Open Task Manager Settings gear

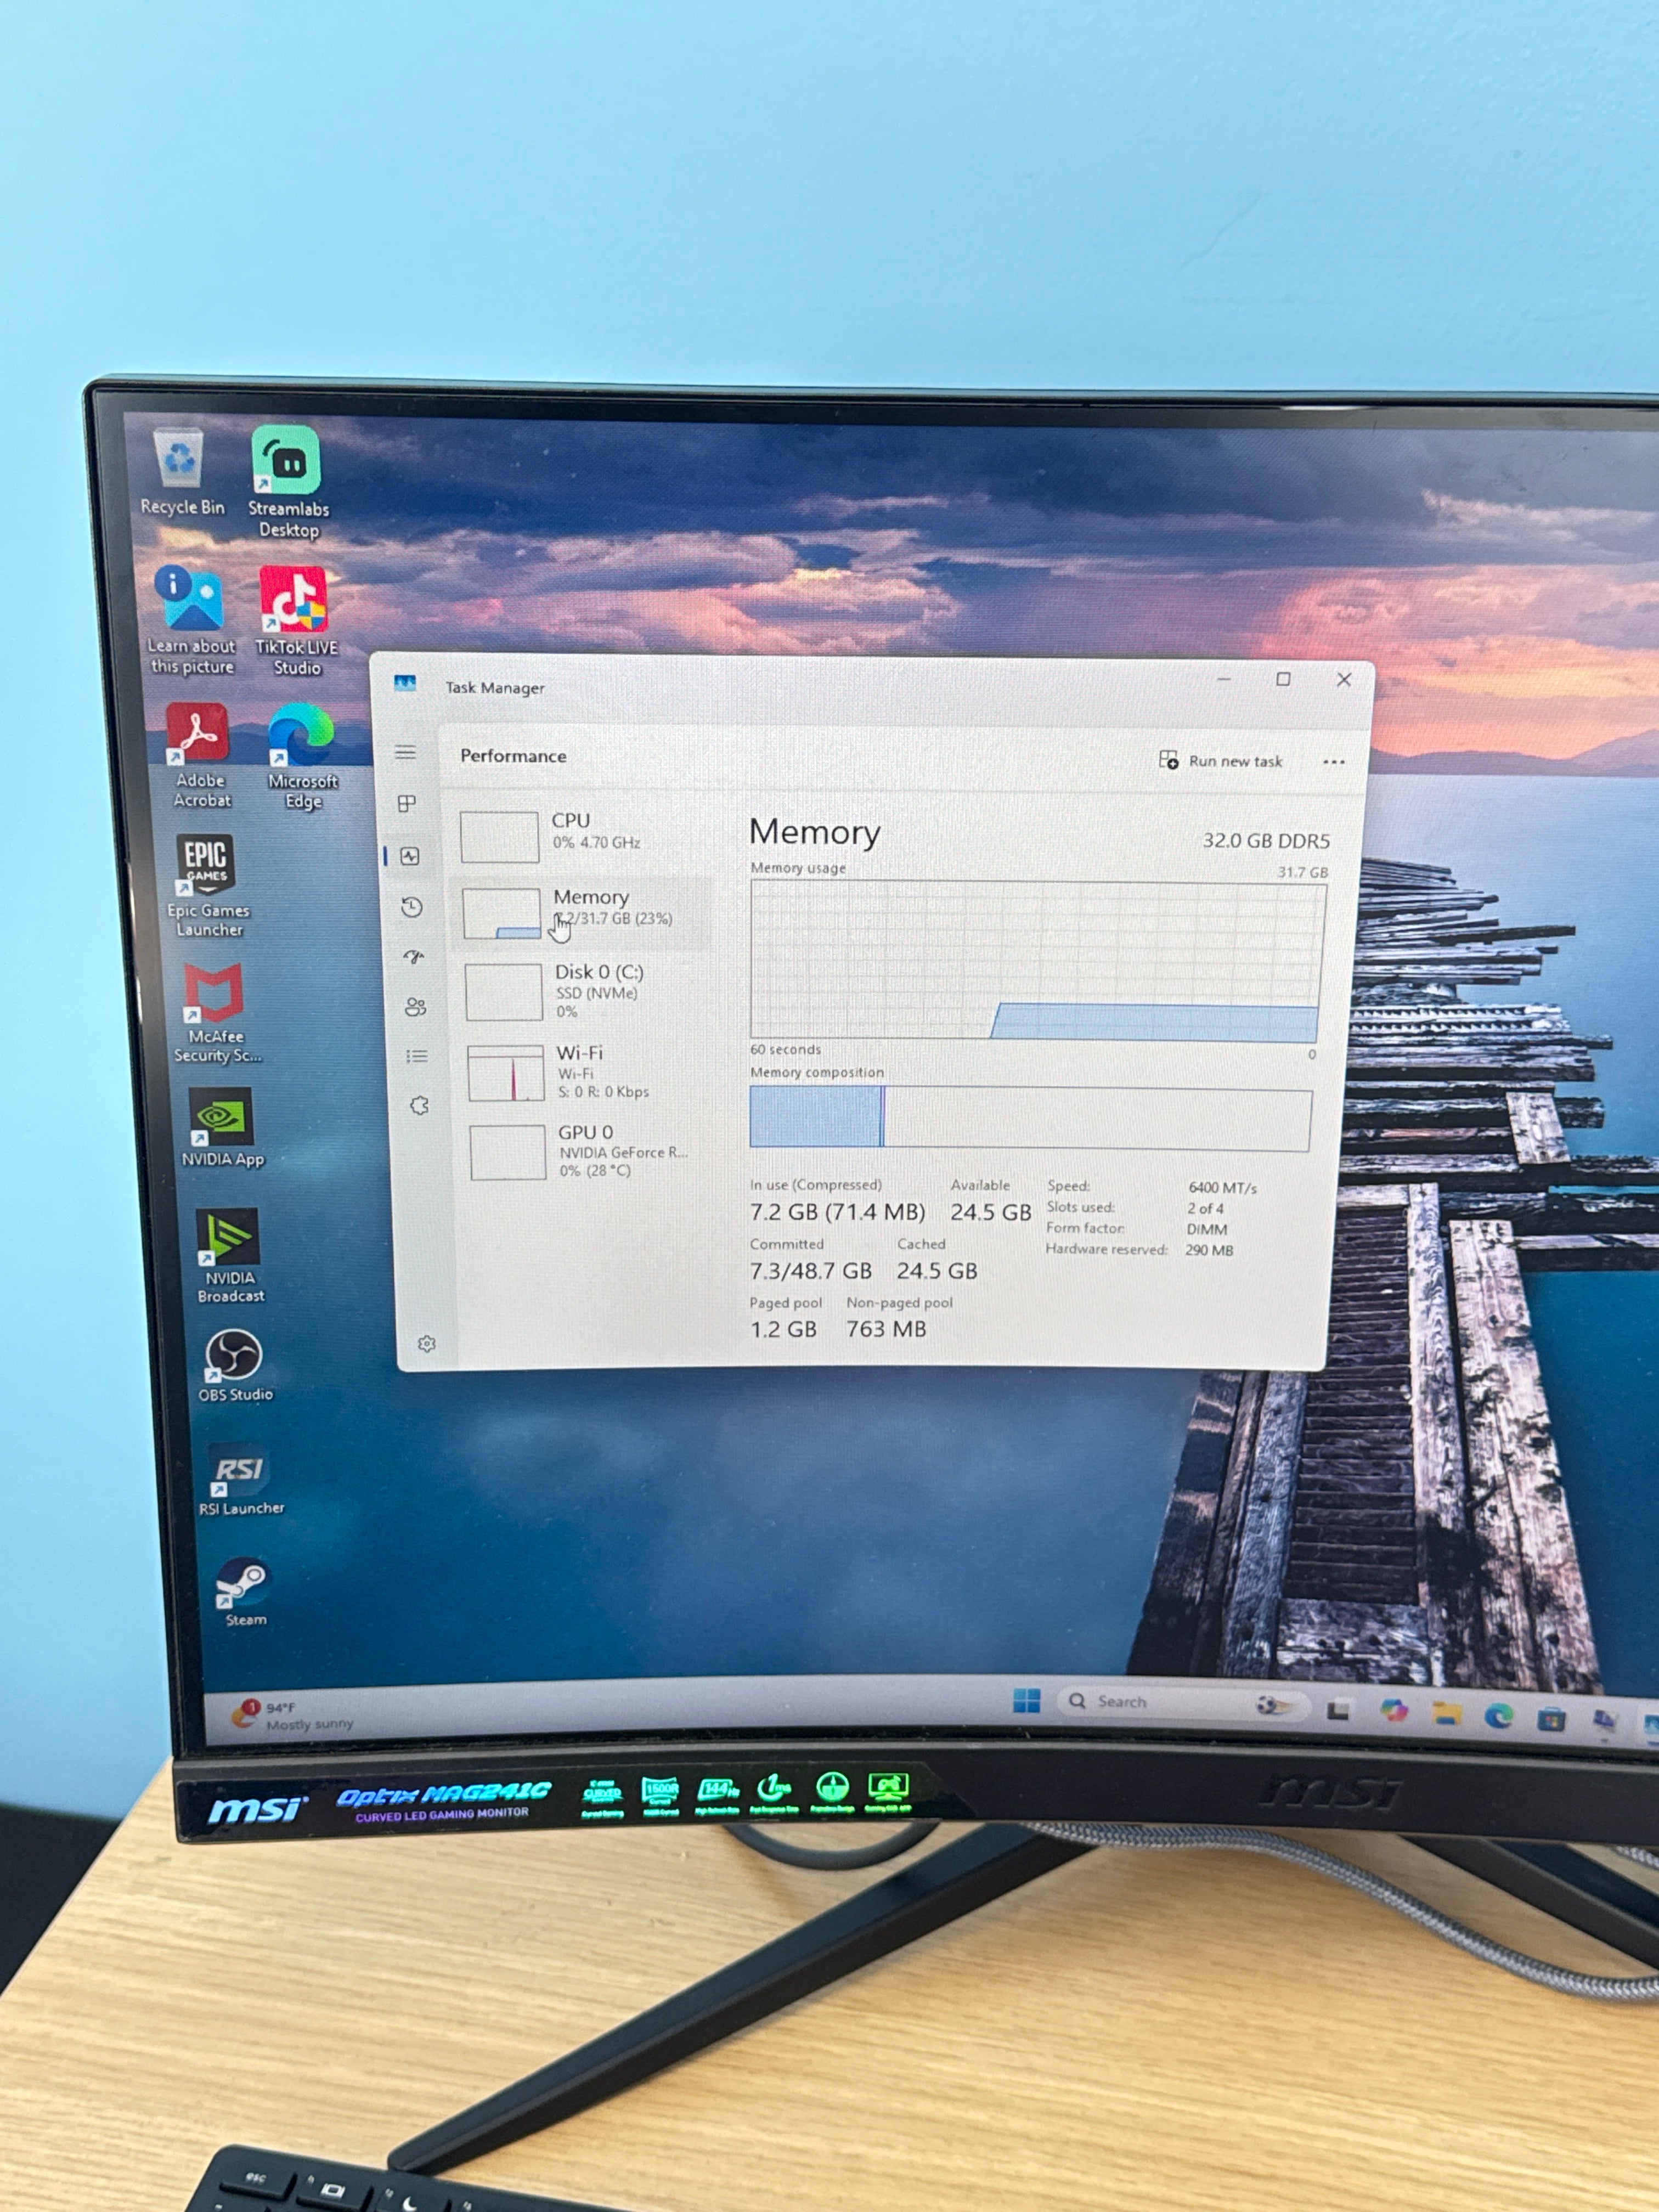pyautogui.click(x=427, y=1343)
